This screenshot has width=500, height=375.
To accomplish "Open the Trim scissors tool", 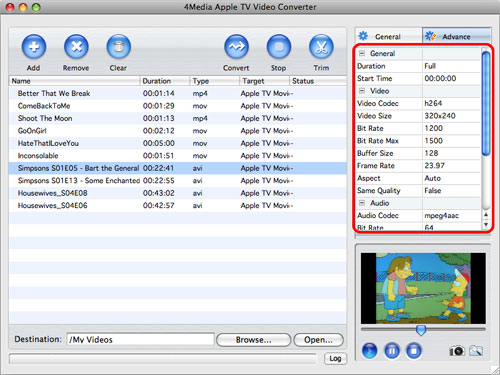I will [x=321, y=47].
